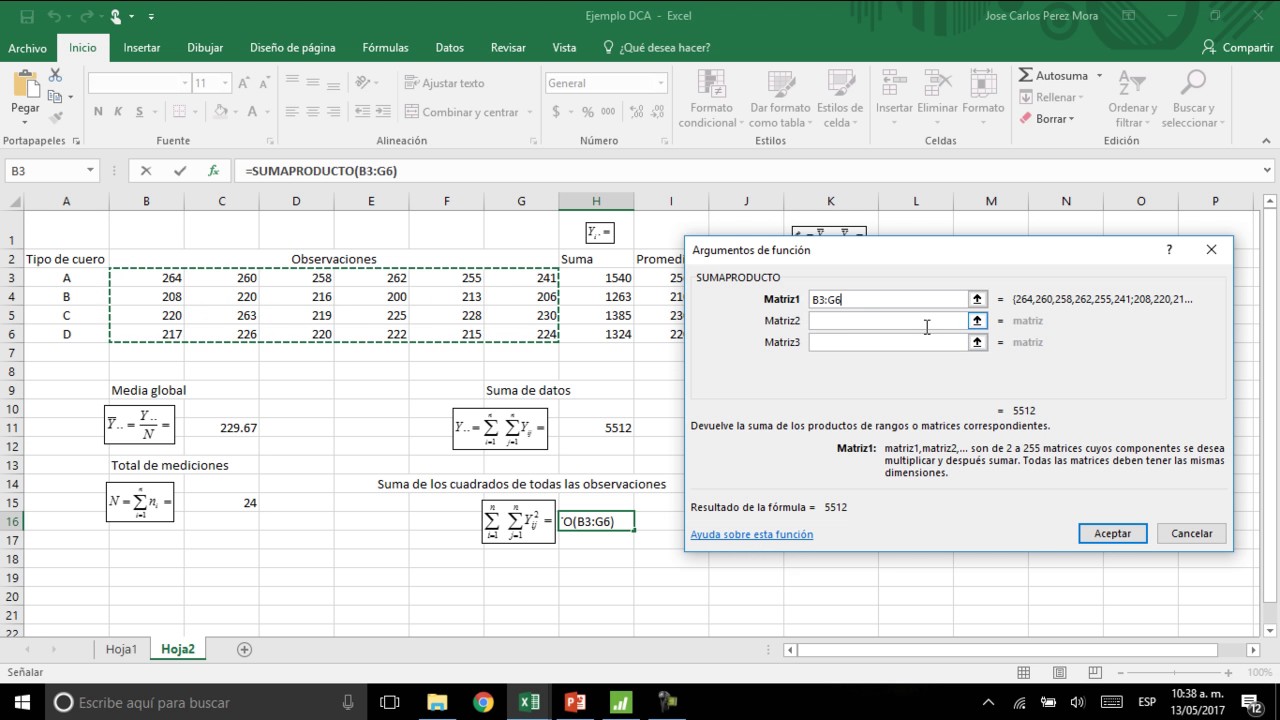Viewport: 1280px width, 720px height.
Task: Open Estilos de celda gallery
Action: point(839,99)
